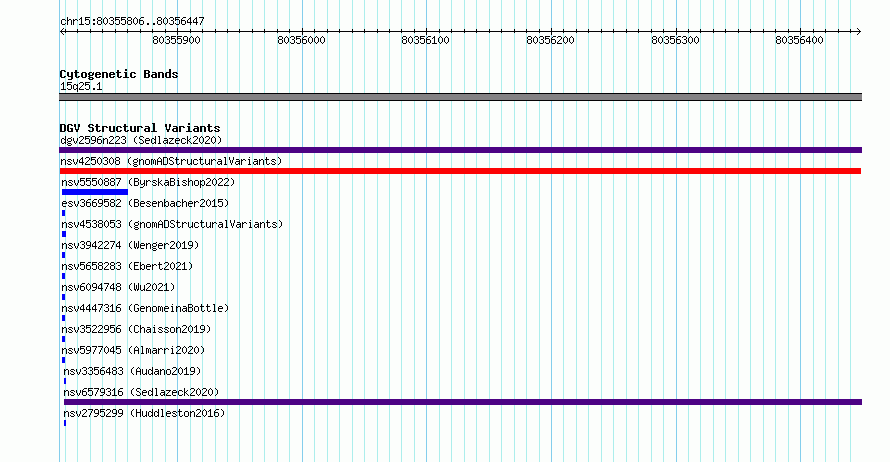Viewport: 890px width, 462px height.
Task: Select the gray 15q25.1 cytogenetic band bar
Action: (460, 97)
